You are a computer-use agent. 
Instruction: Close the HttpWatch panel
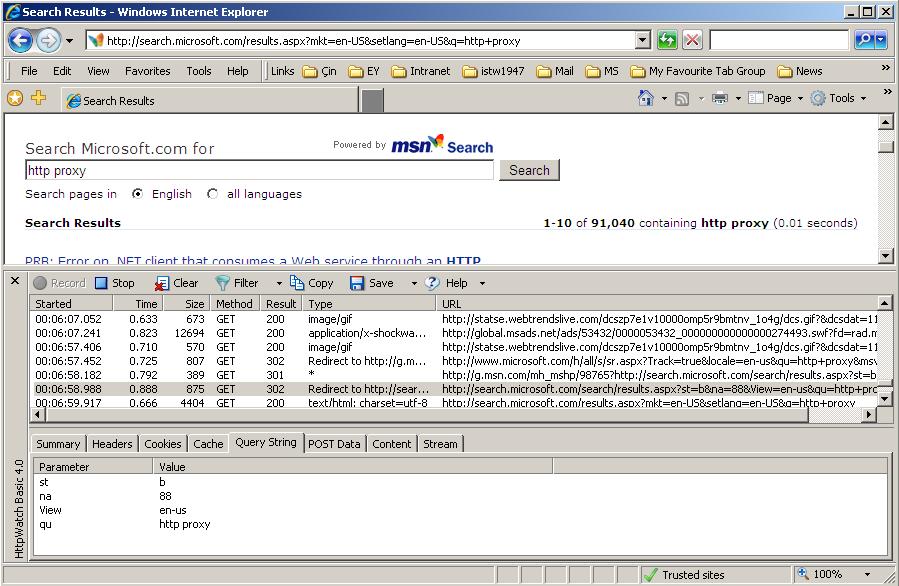point(15,280)
